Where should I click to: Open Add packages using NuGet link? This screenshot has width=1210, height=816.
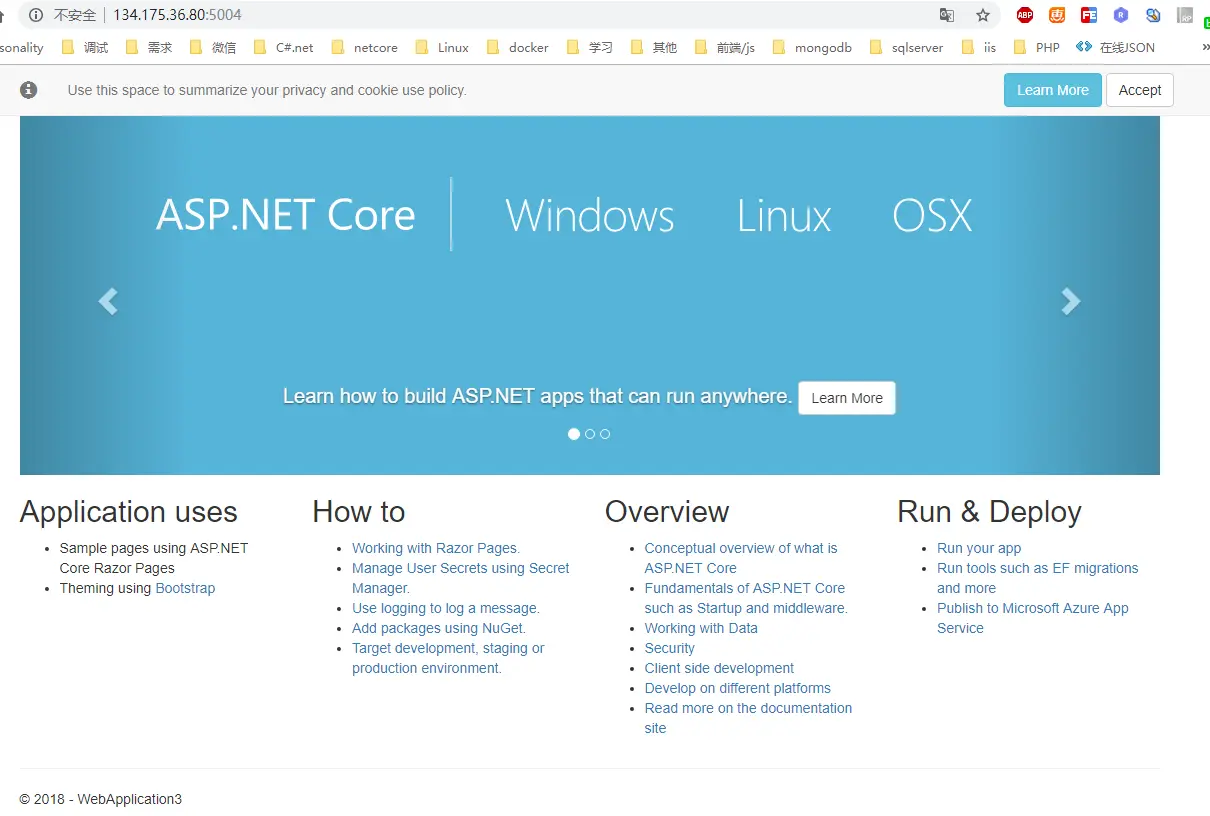[x=439, y=628]
